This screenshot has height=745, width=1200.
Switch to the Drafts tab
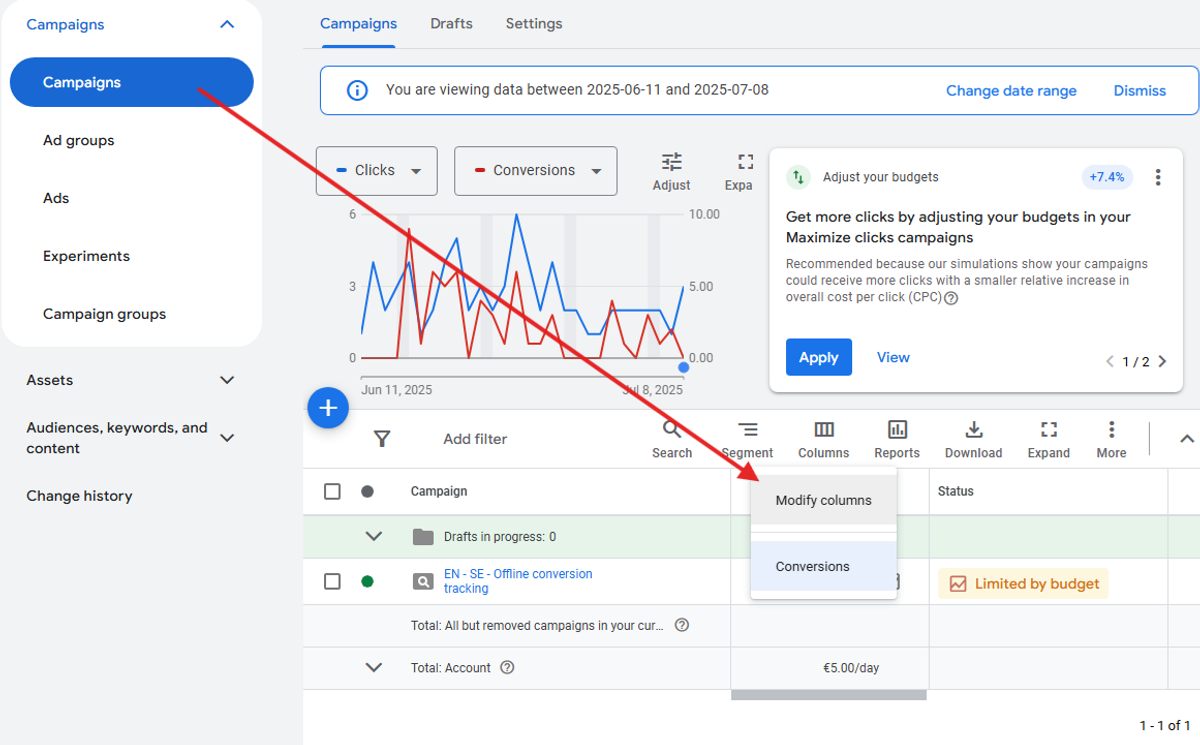tap(451, 23)
